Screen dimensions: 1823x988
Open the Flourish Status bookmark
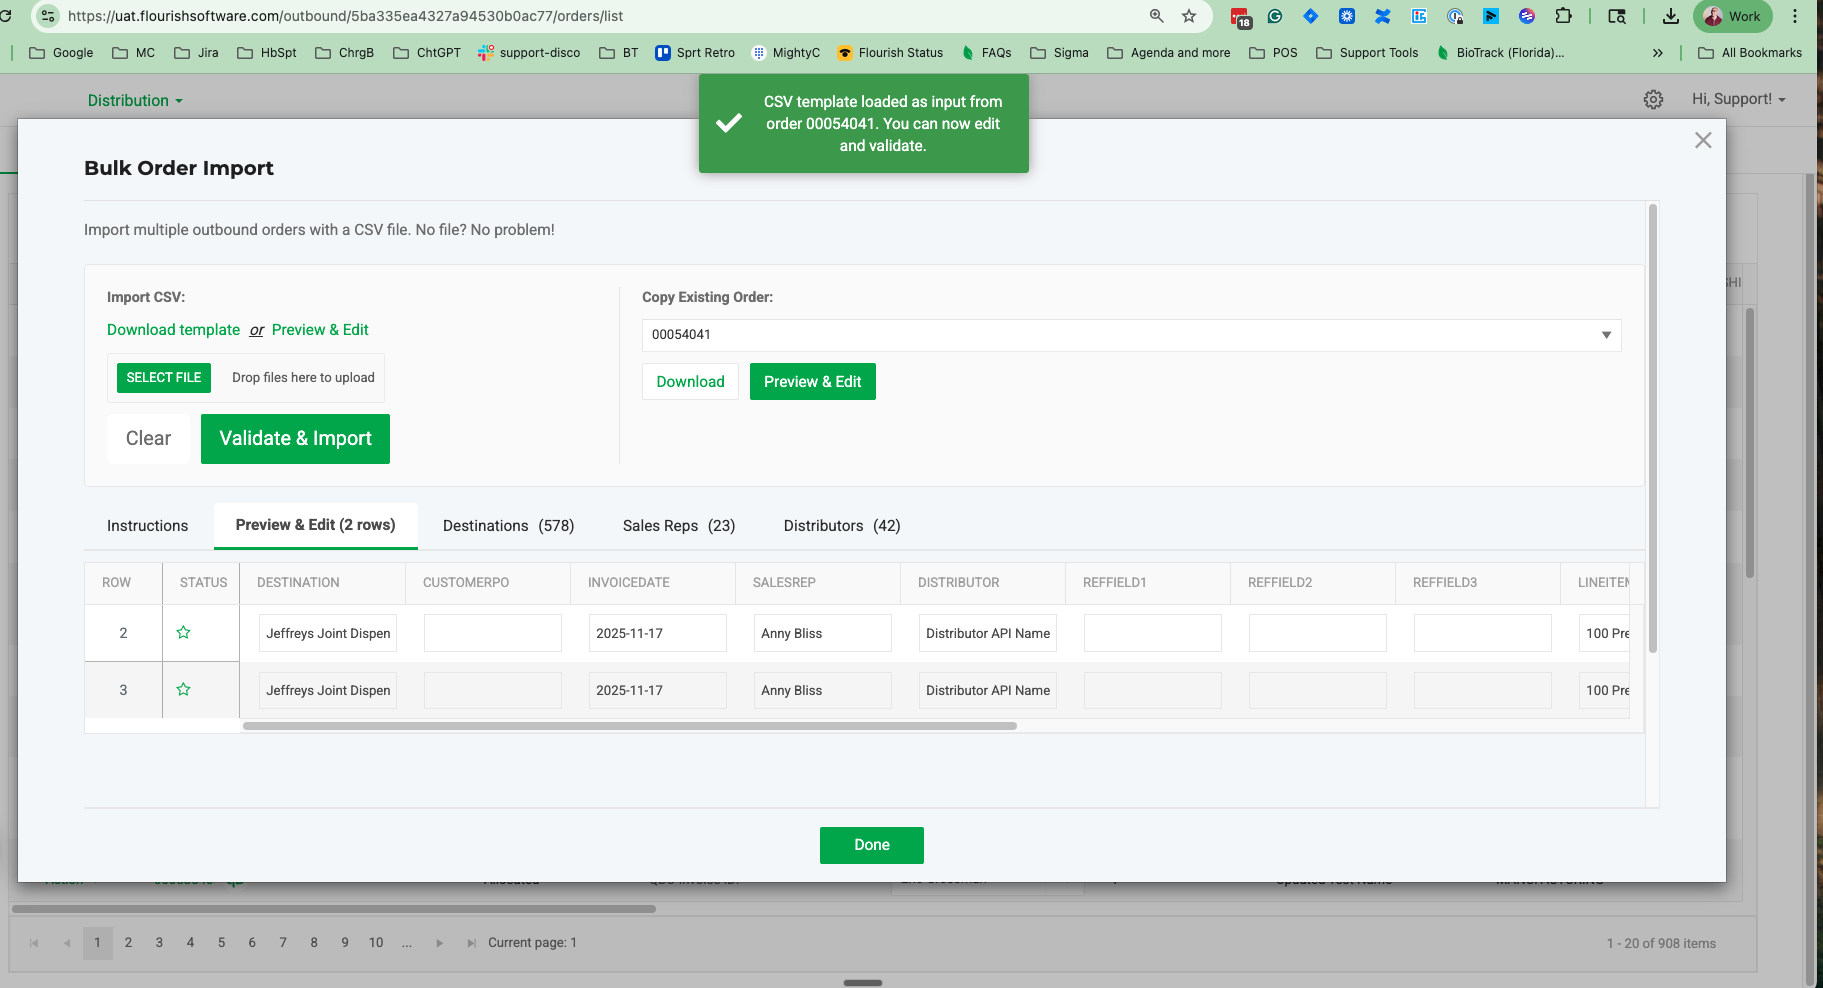click(890, 53)
